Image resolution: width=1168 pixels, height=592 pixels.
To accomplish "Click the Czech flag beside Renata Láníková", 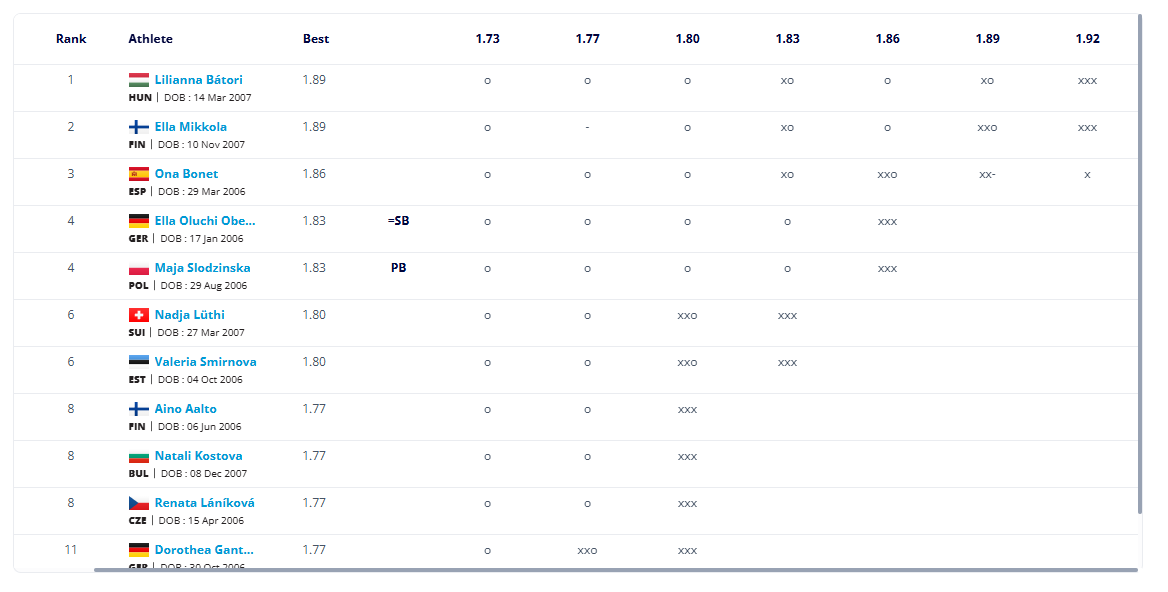I will click(139, 503).
